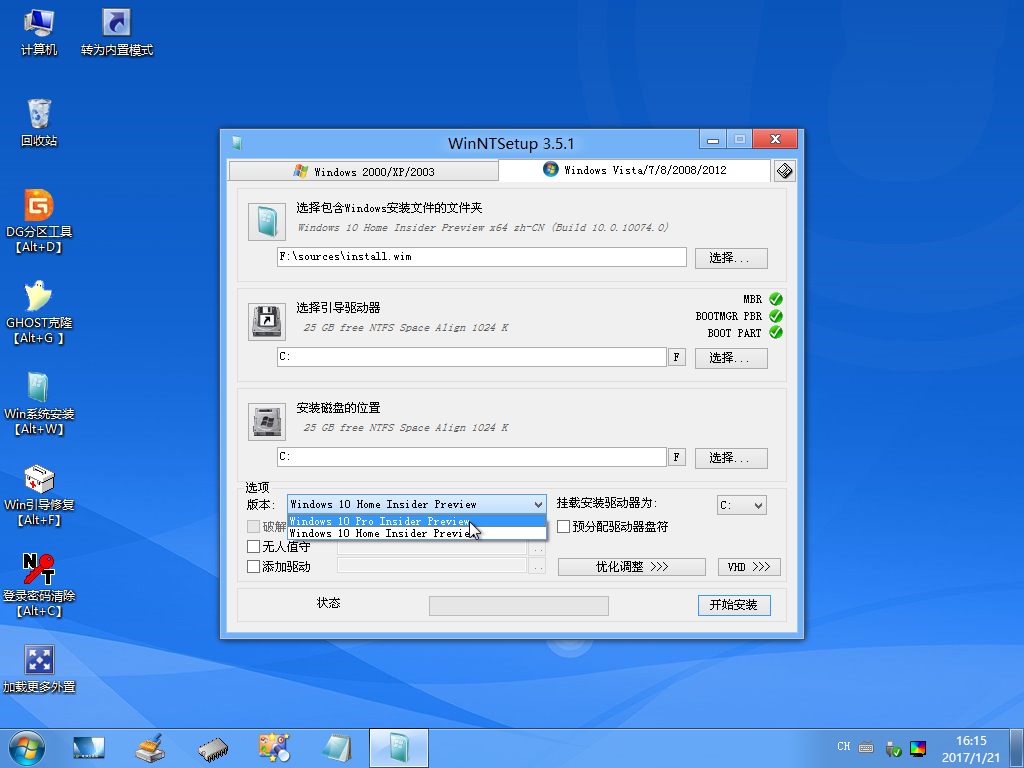1024x768 pixels.
Task: Open the memory chip taskbar icon
Action: (x=213, y=748)
